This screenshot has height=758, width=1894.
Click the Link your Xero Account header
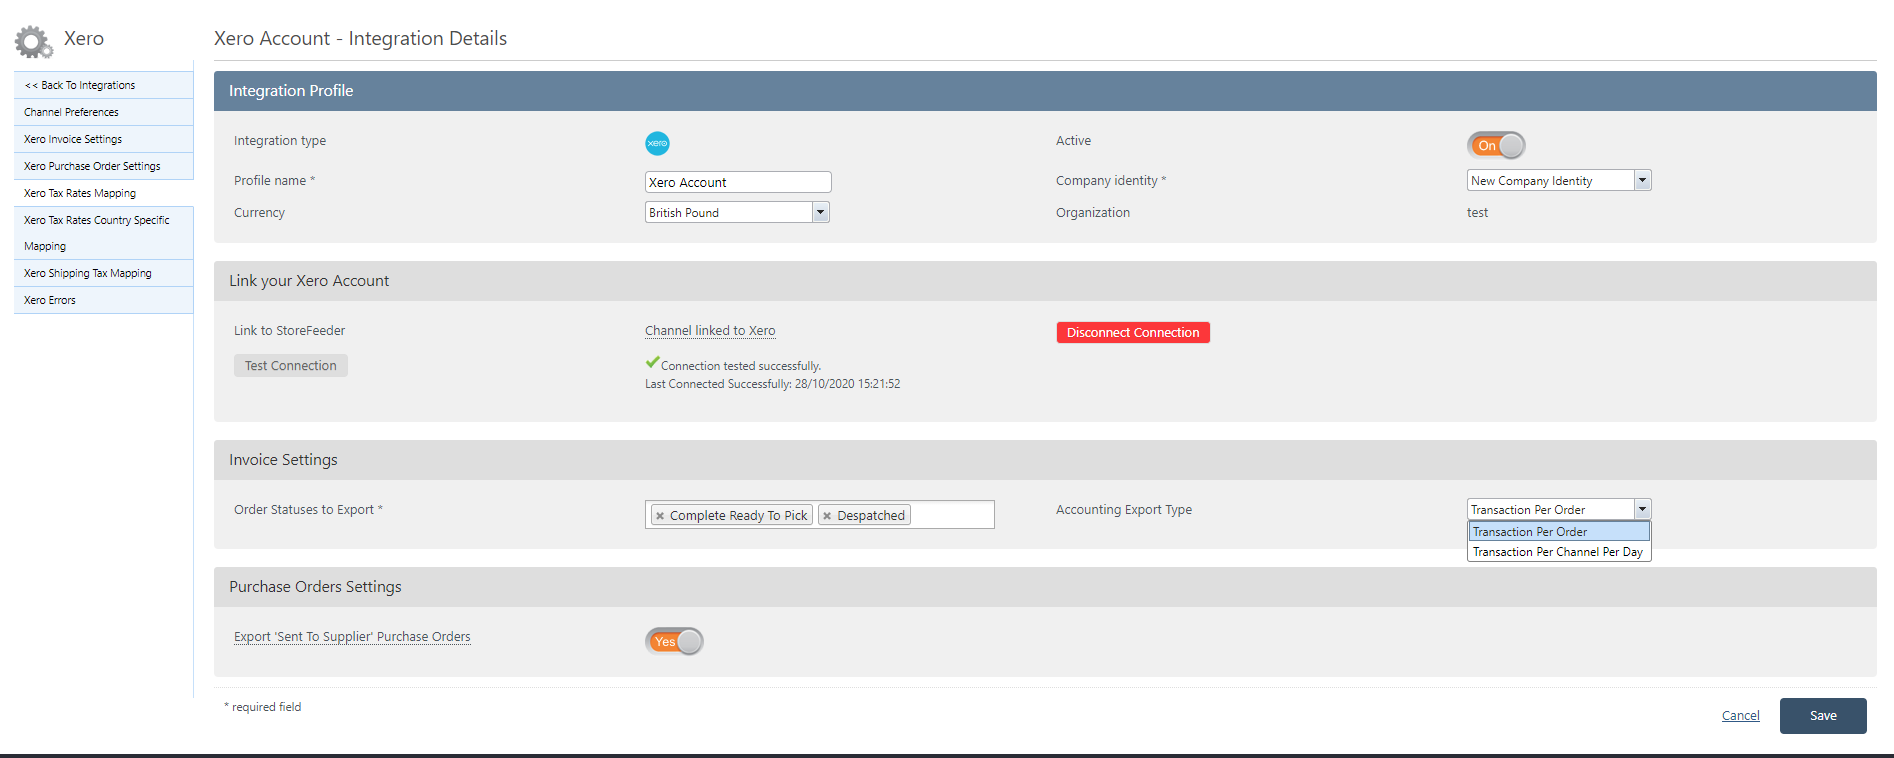coord(1045,281)
